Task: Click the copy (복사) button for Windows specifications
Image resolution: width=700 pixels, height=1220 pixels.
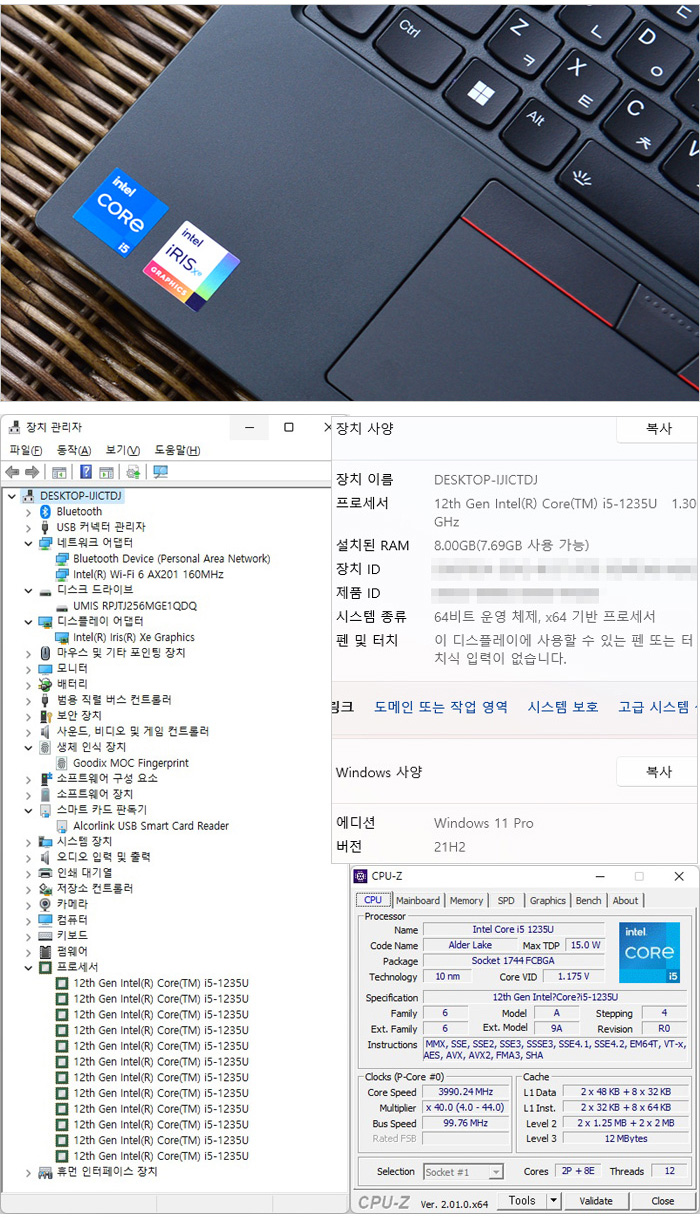Action: (x=658, y=772)
